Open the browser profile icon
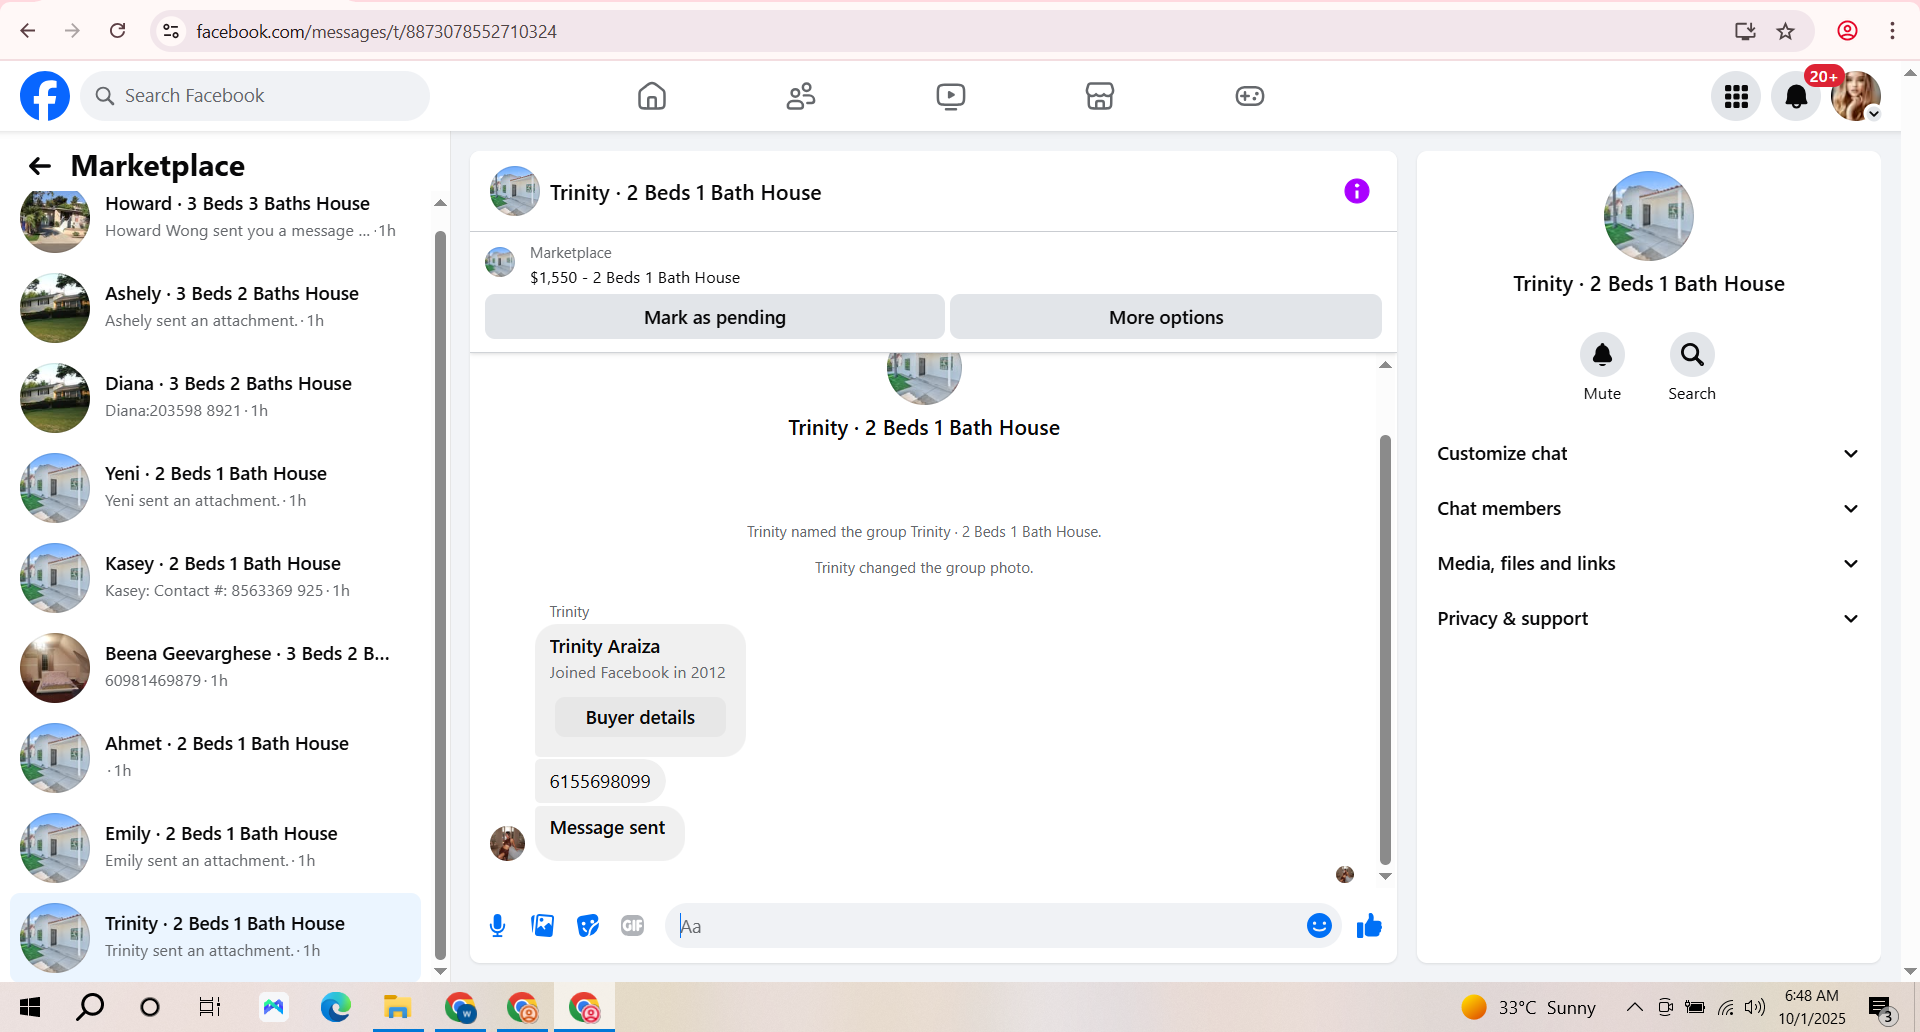The height and width of the screenshot is (1032, 1920). 1847,31
